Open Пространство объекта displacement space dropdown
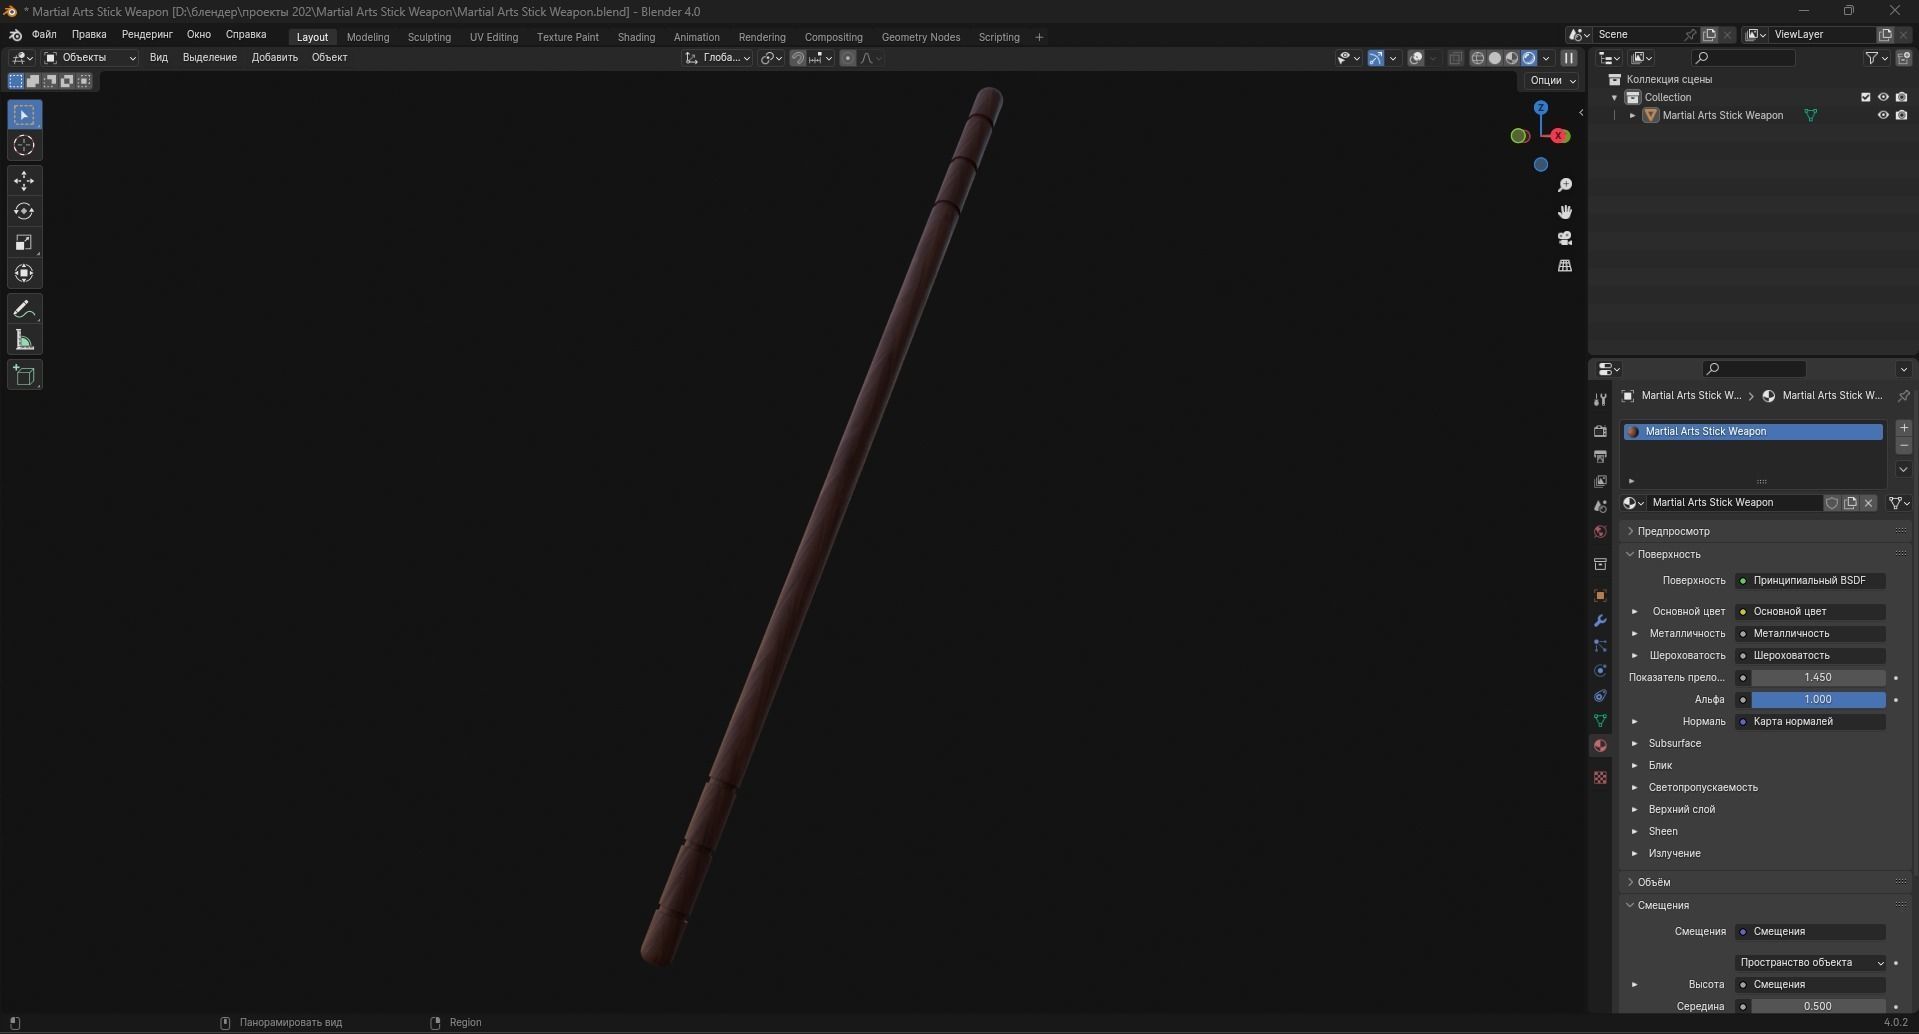This screenshot has height=1034, width=1919. pos(1810,962)
